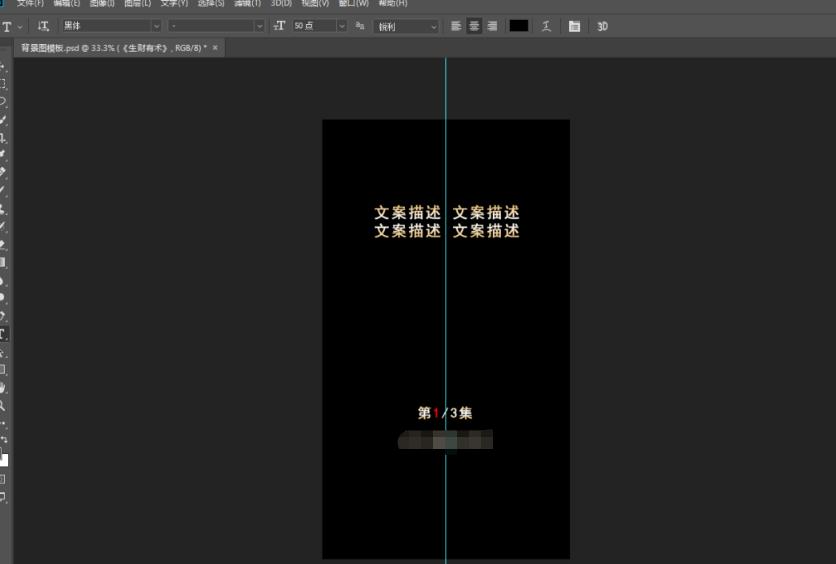Select the Eyedropper tool

[3, 155]
